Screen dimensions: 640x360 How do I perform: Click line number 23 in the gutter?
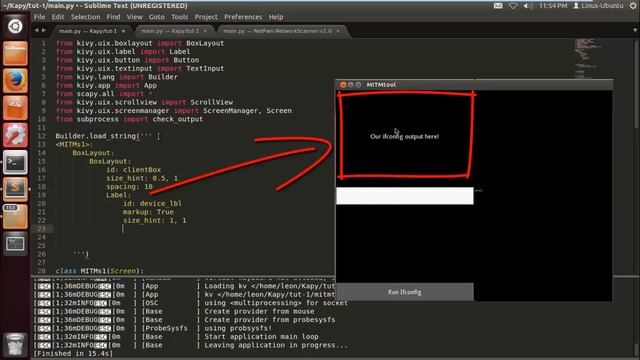point(42,229)
